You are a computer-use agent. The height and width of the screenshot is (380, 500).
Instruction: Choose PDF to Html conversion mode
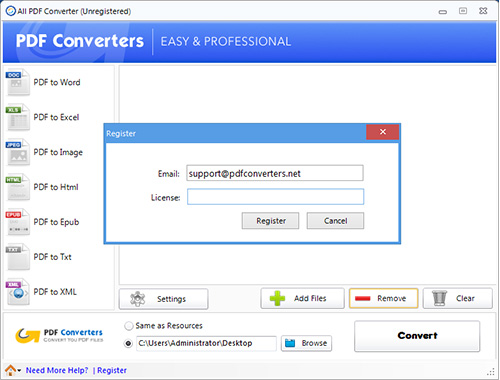click(x=56, y=187)
